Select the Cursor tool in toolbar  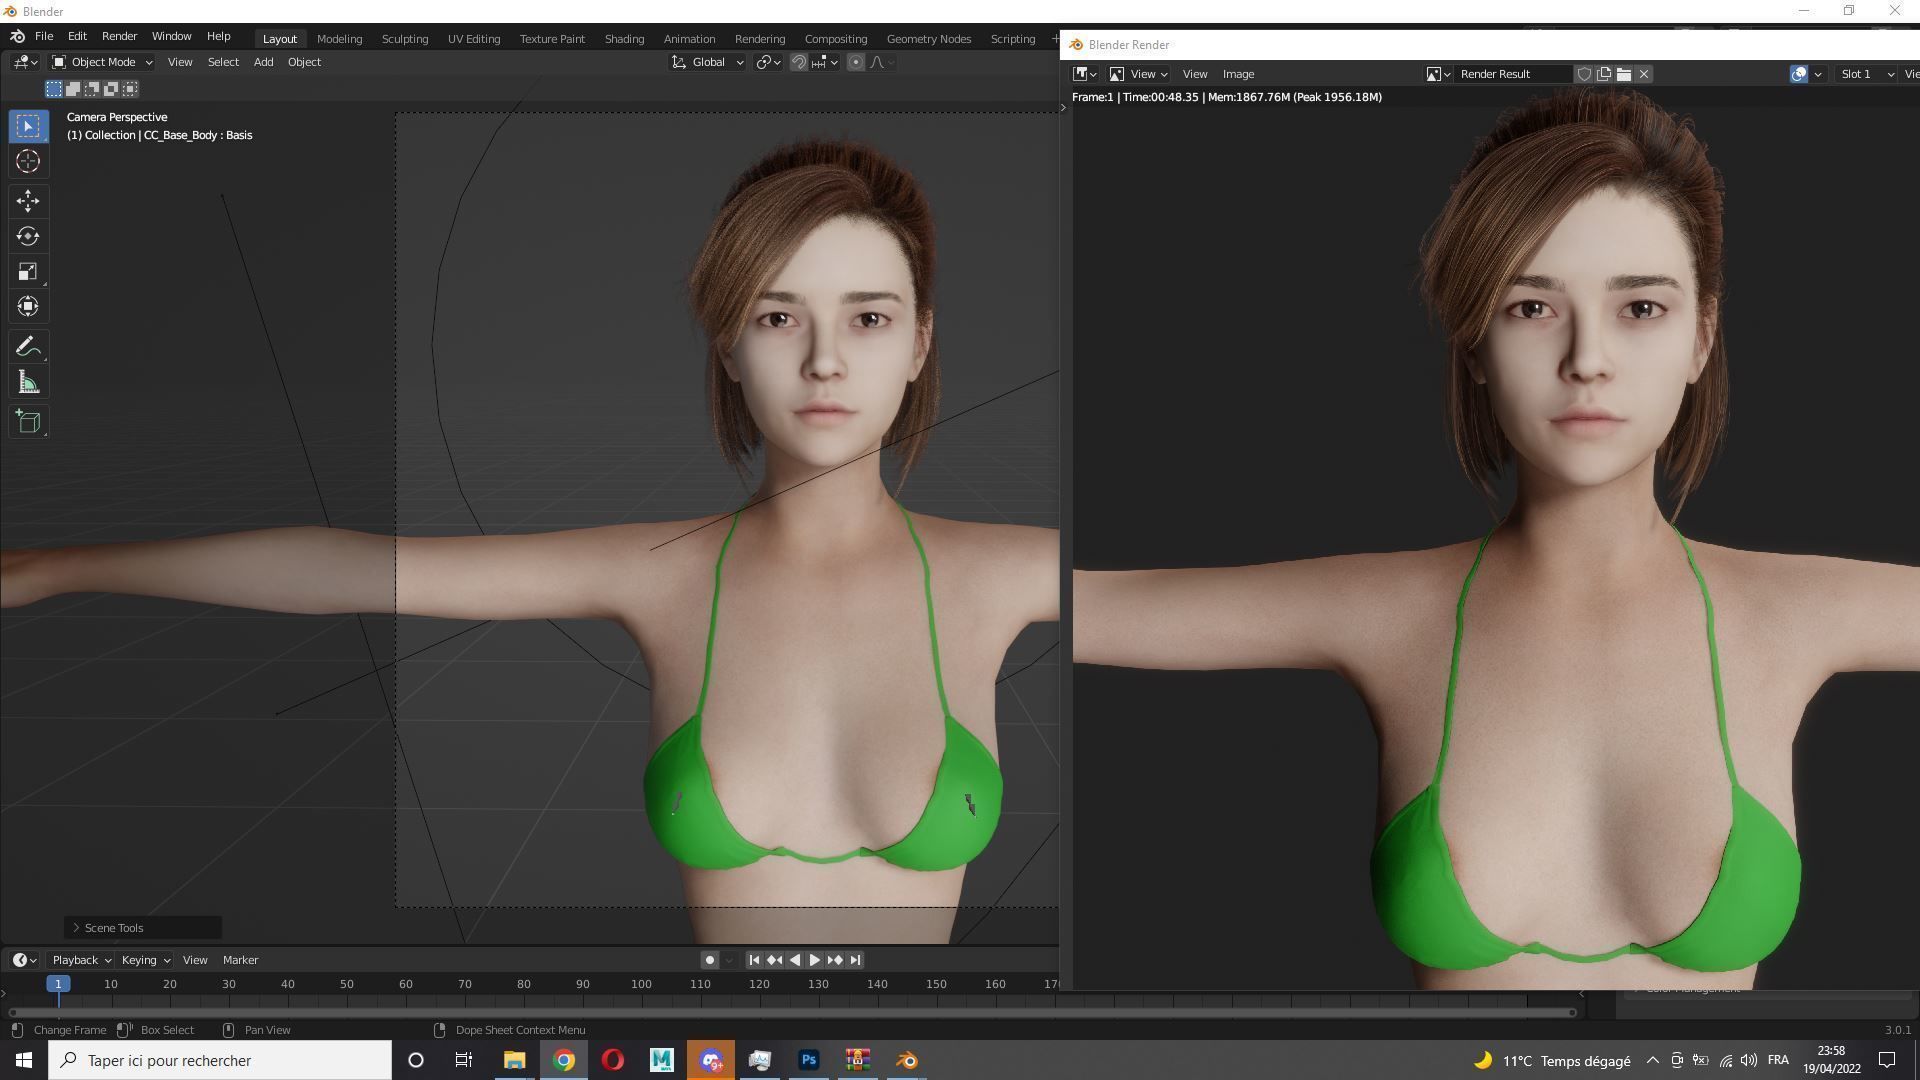[28, 161]
